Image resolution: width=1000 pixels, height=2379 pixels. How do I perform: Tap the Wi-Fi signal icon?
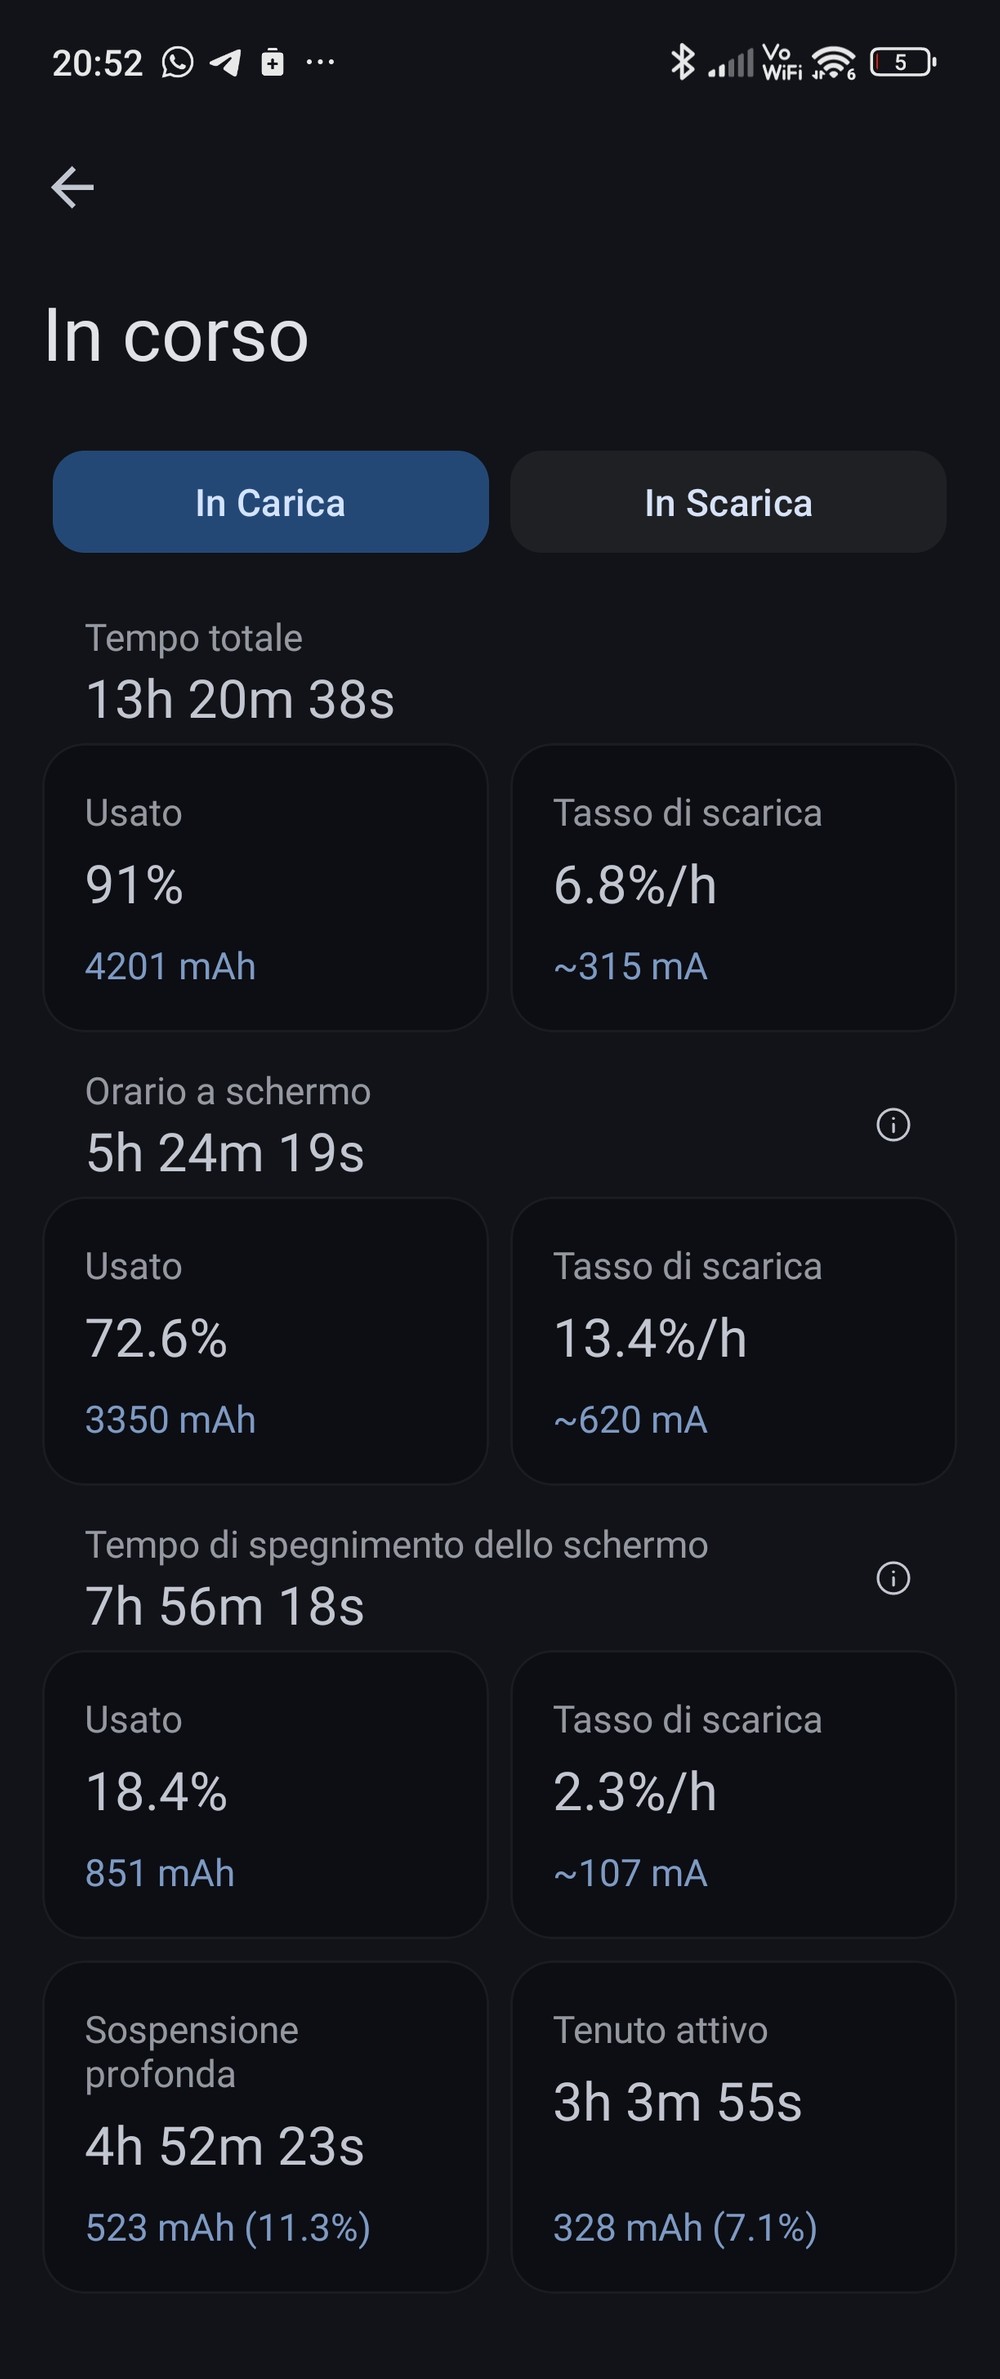point(832,62)
